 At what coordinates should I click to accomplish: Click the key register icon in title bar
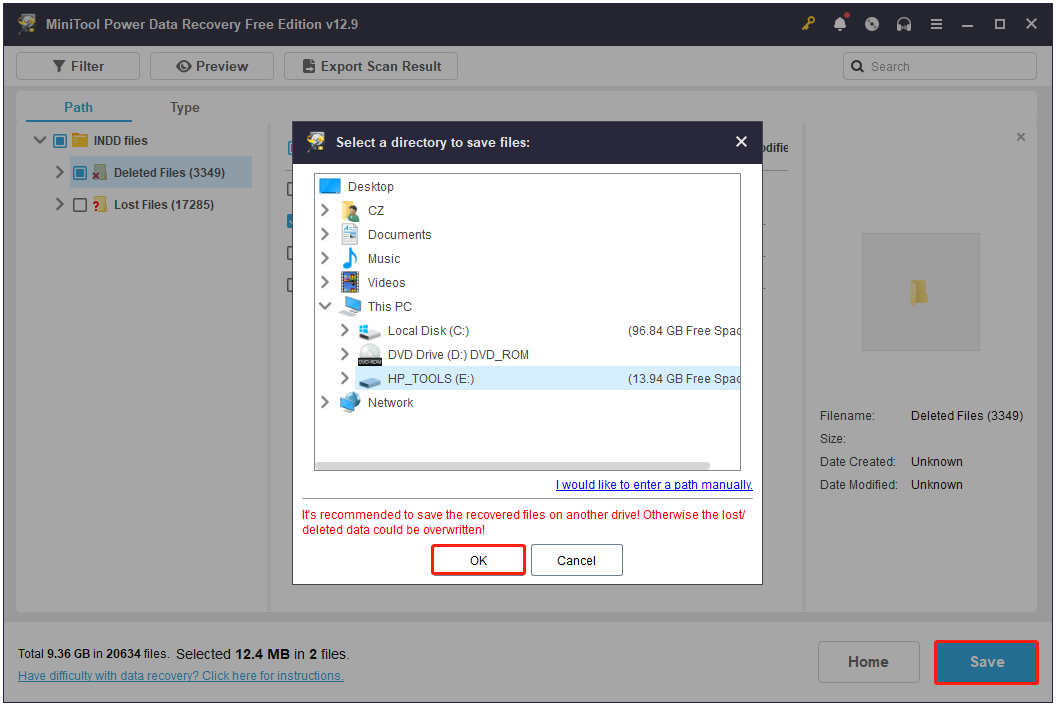(808, 24)
